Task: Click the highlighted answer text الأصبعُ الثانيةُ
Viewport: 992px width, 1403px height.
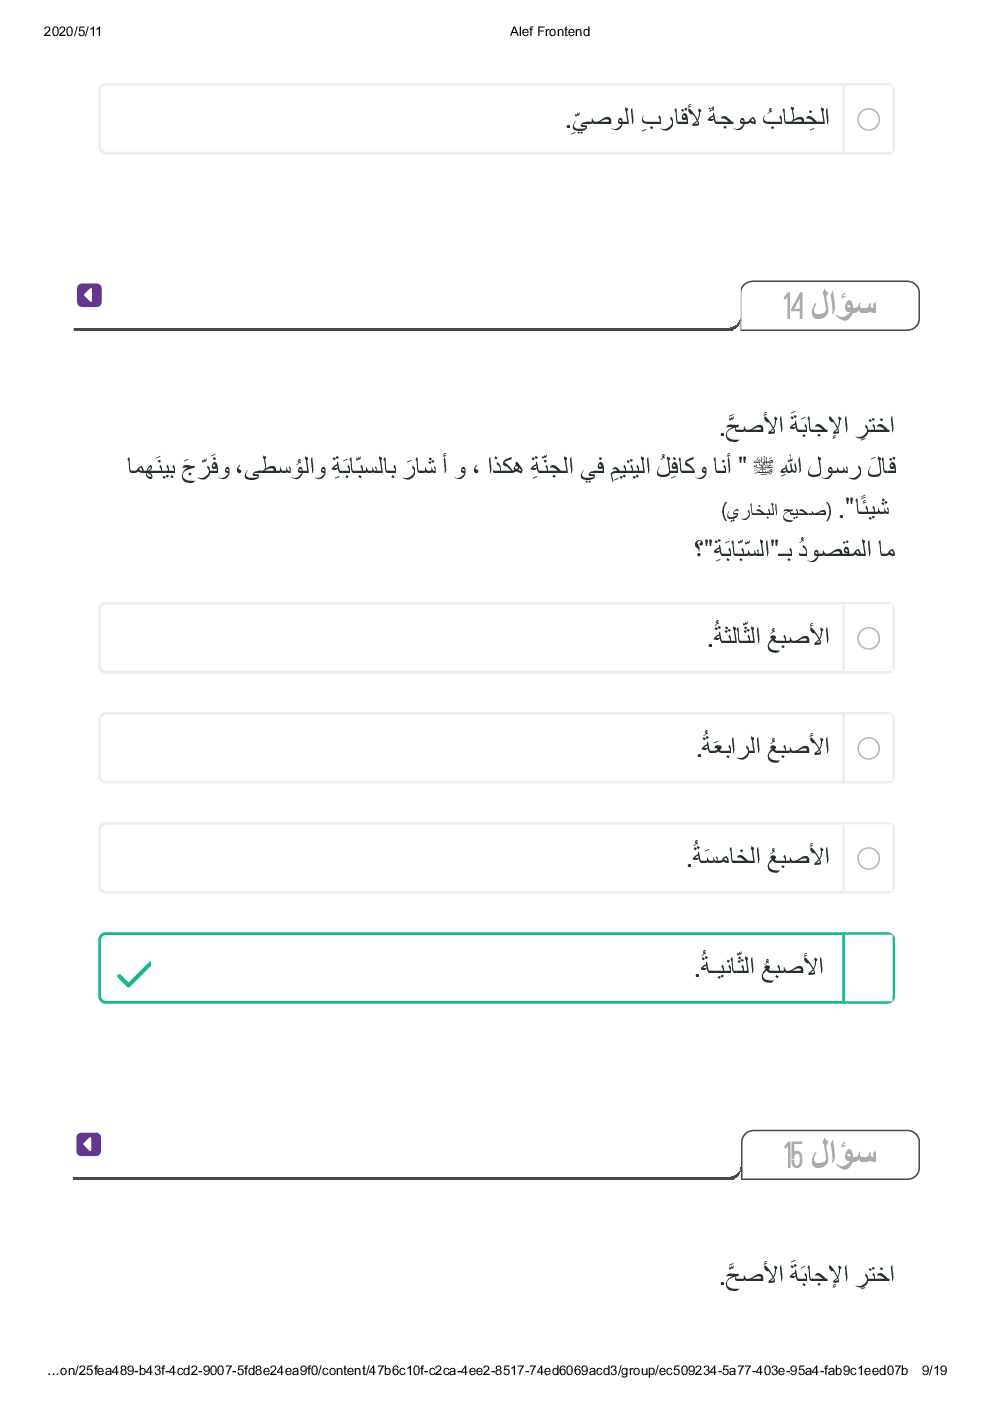Action: pyautogui.click(x=760, y=966)
